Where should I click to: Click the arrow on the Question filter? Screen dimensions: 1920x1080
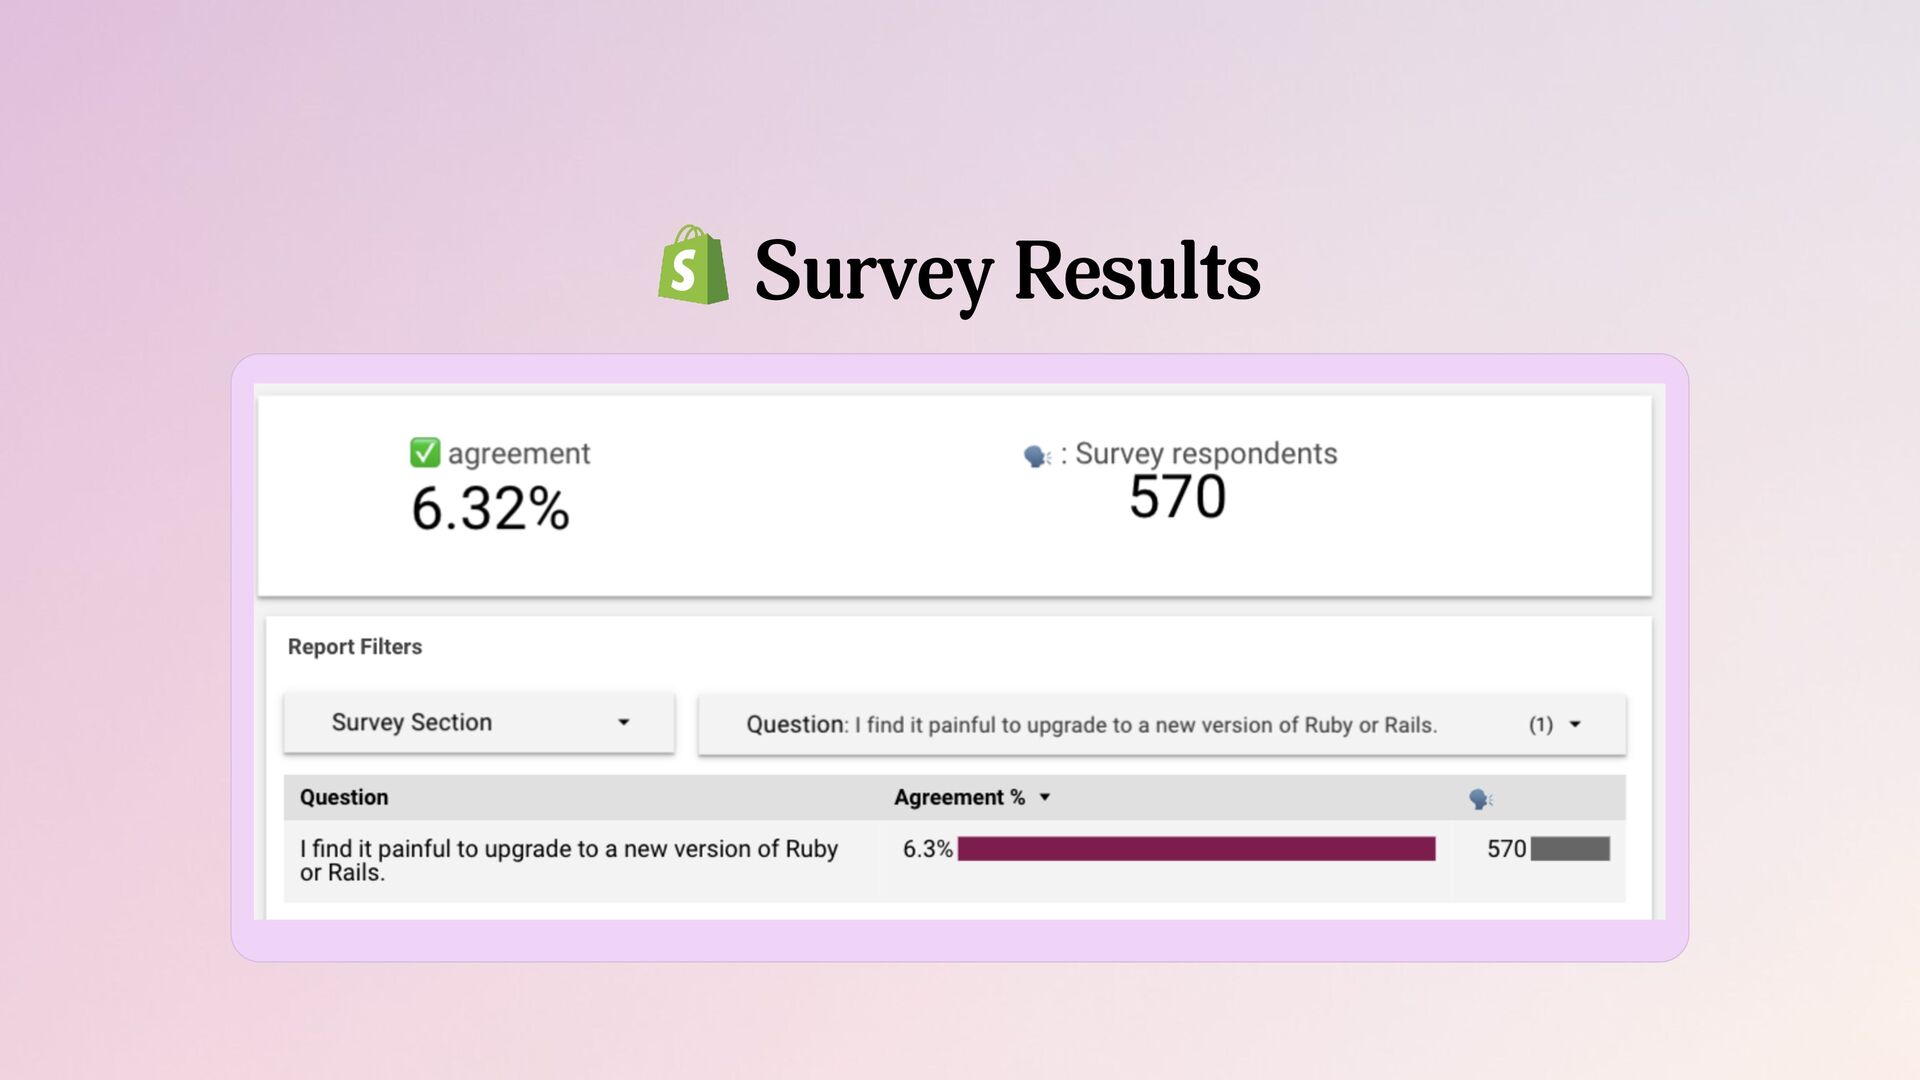(1575, 725)
